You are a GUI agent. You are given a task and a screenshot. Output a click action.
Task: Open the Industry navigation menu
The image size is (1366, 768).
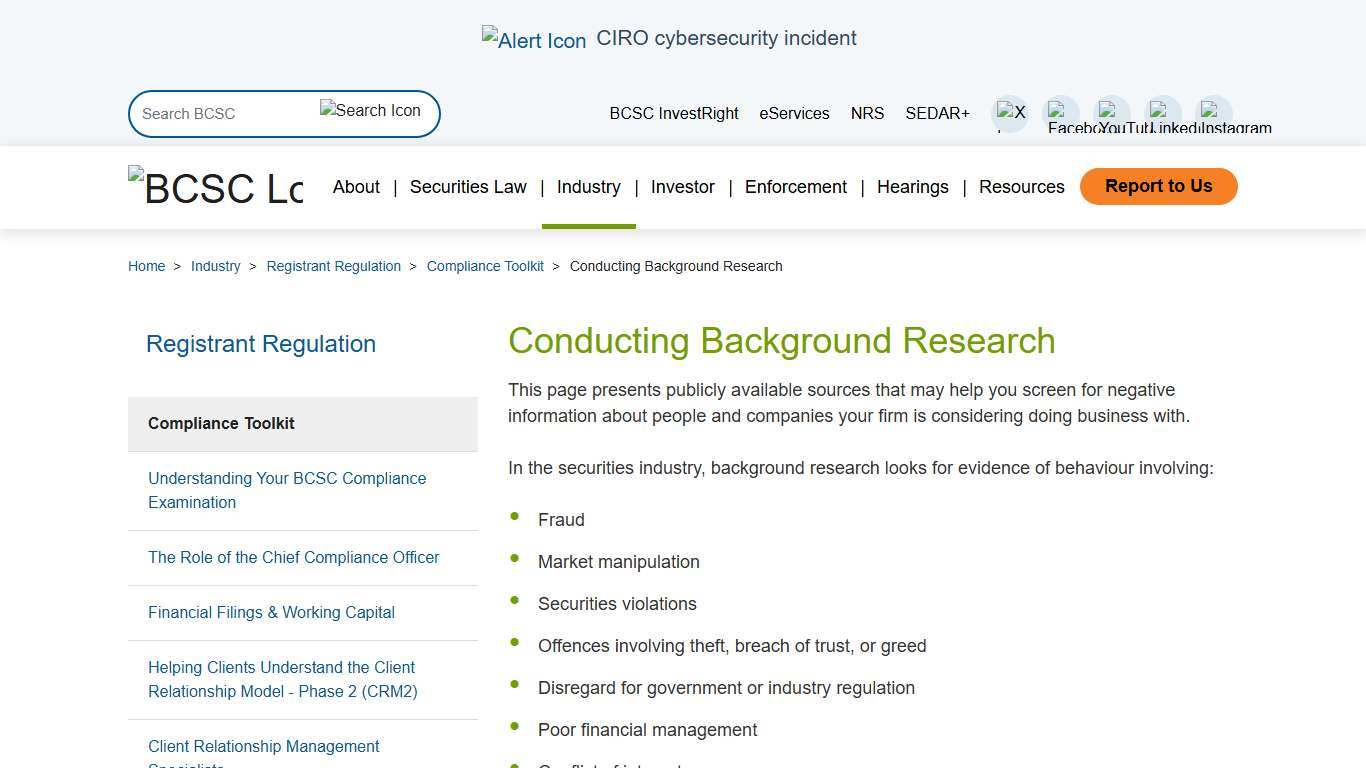pyautogui.click(x=588, y=187)
